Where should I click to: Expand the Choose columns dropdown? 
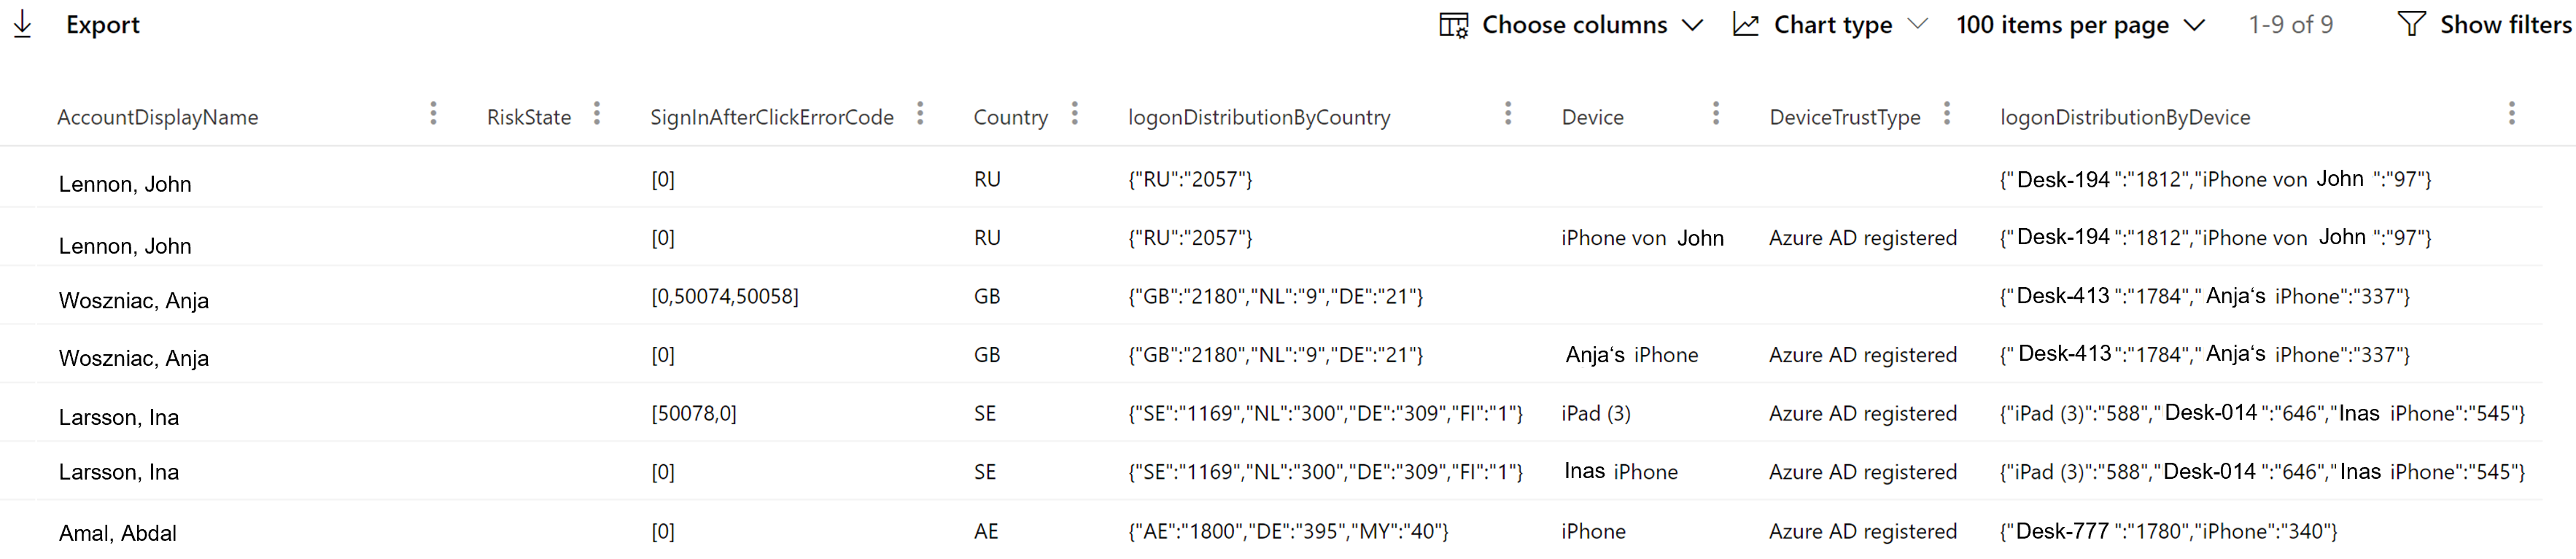(x=1692, y=25)
